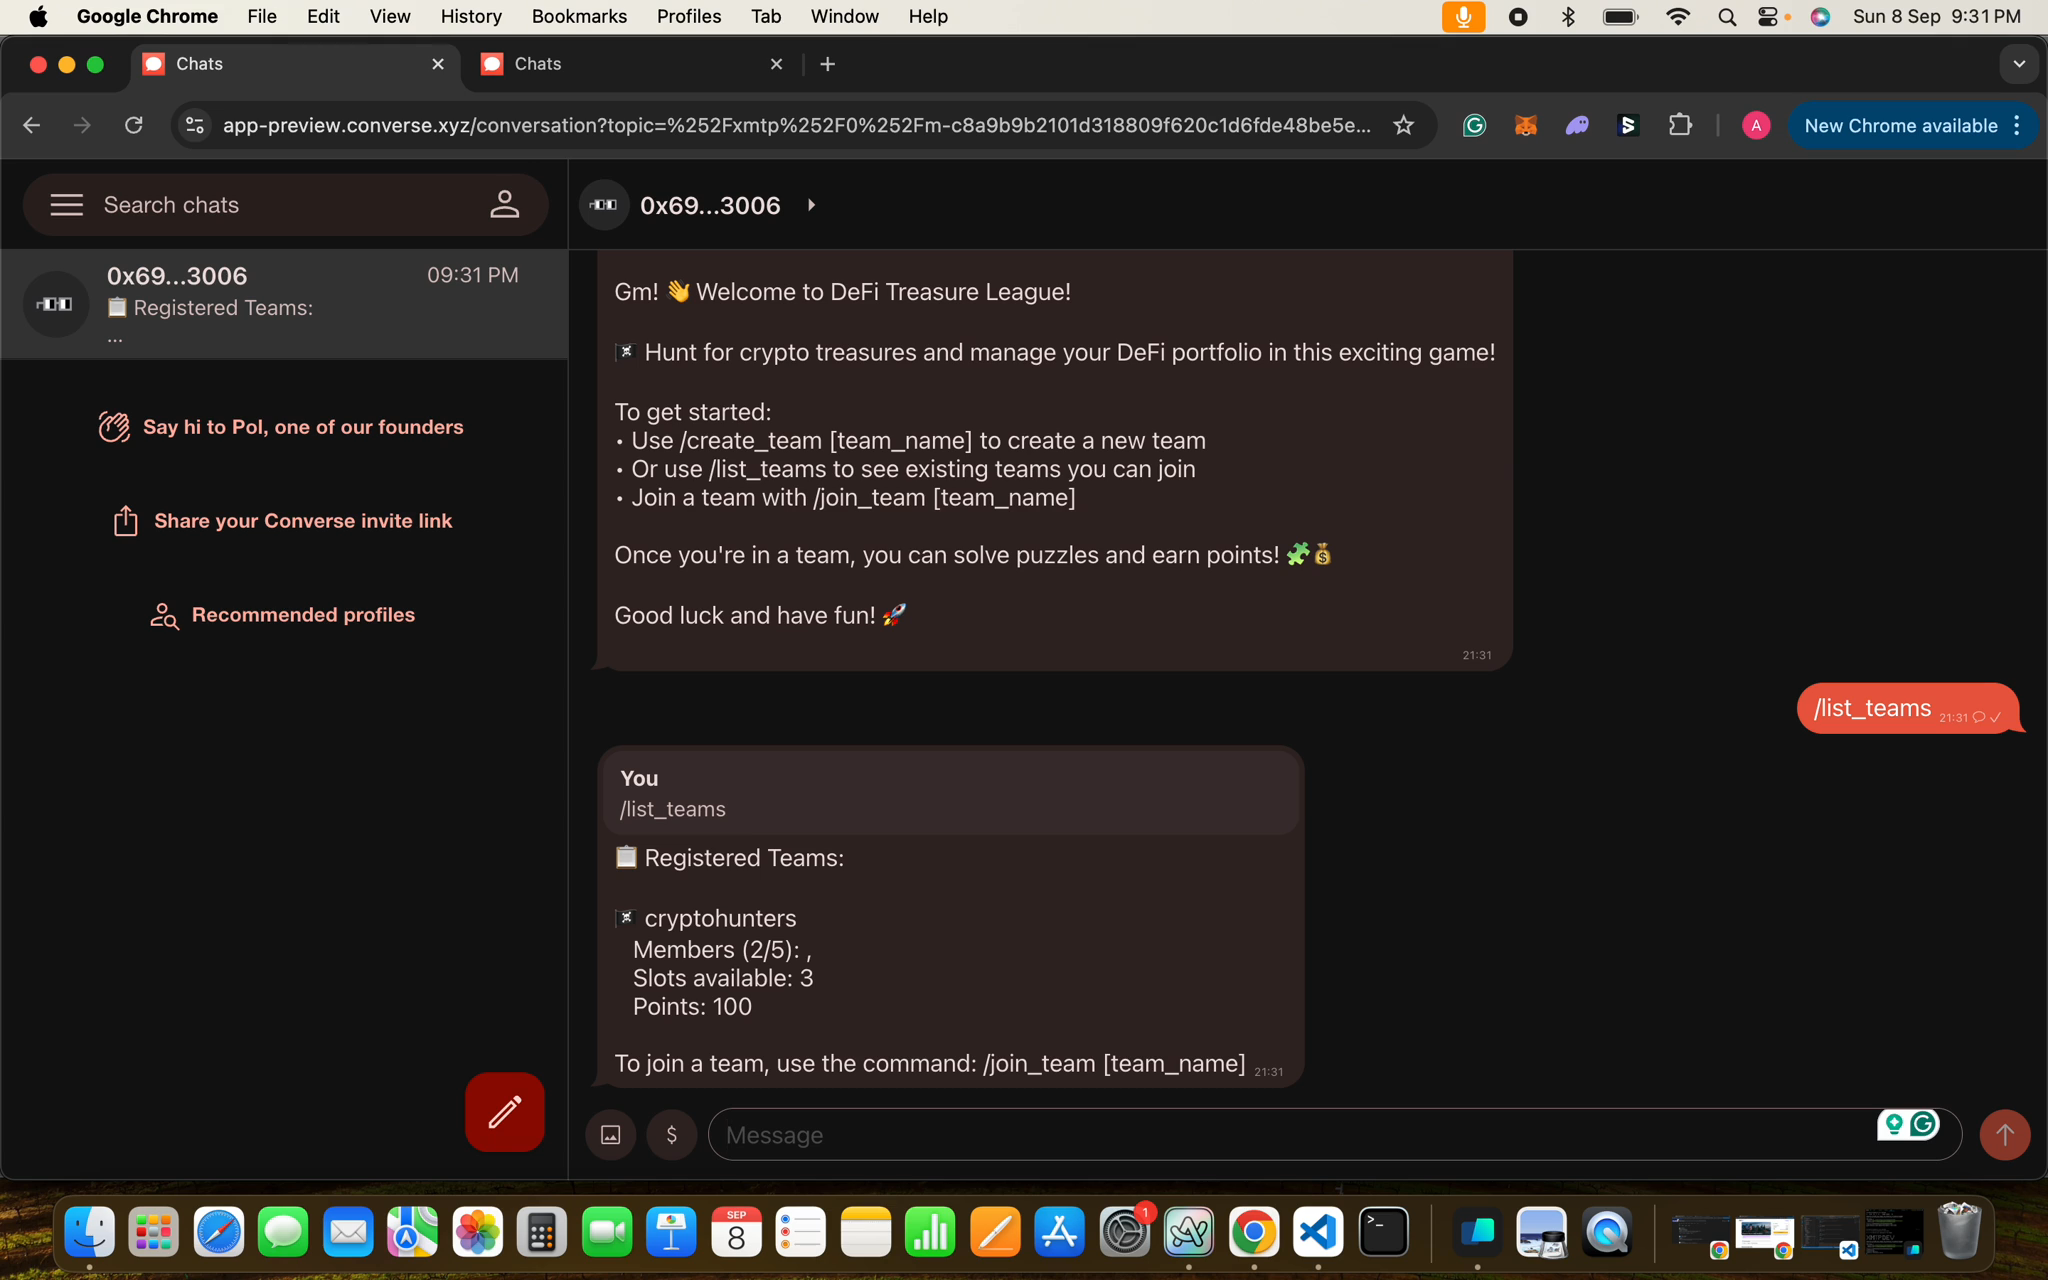This screenshot has height=1280, width=2048.
Task: Open a new tab with the plus button
Action: 828,64
